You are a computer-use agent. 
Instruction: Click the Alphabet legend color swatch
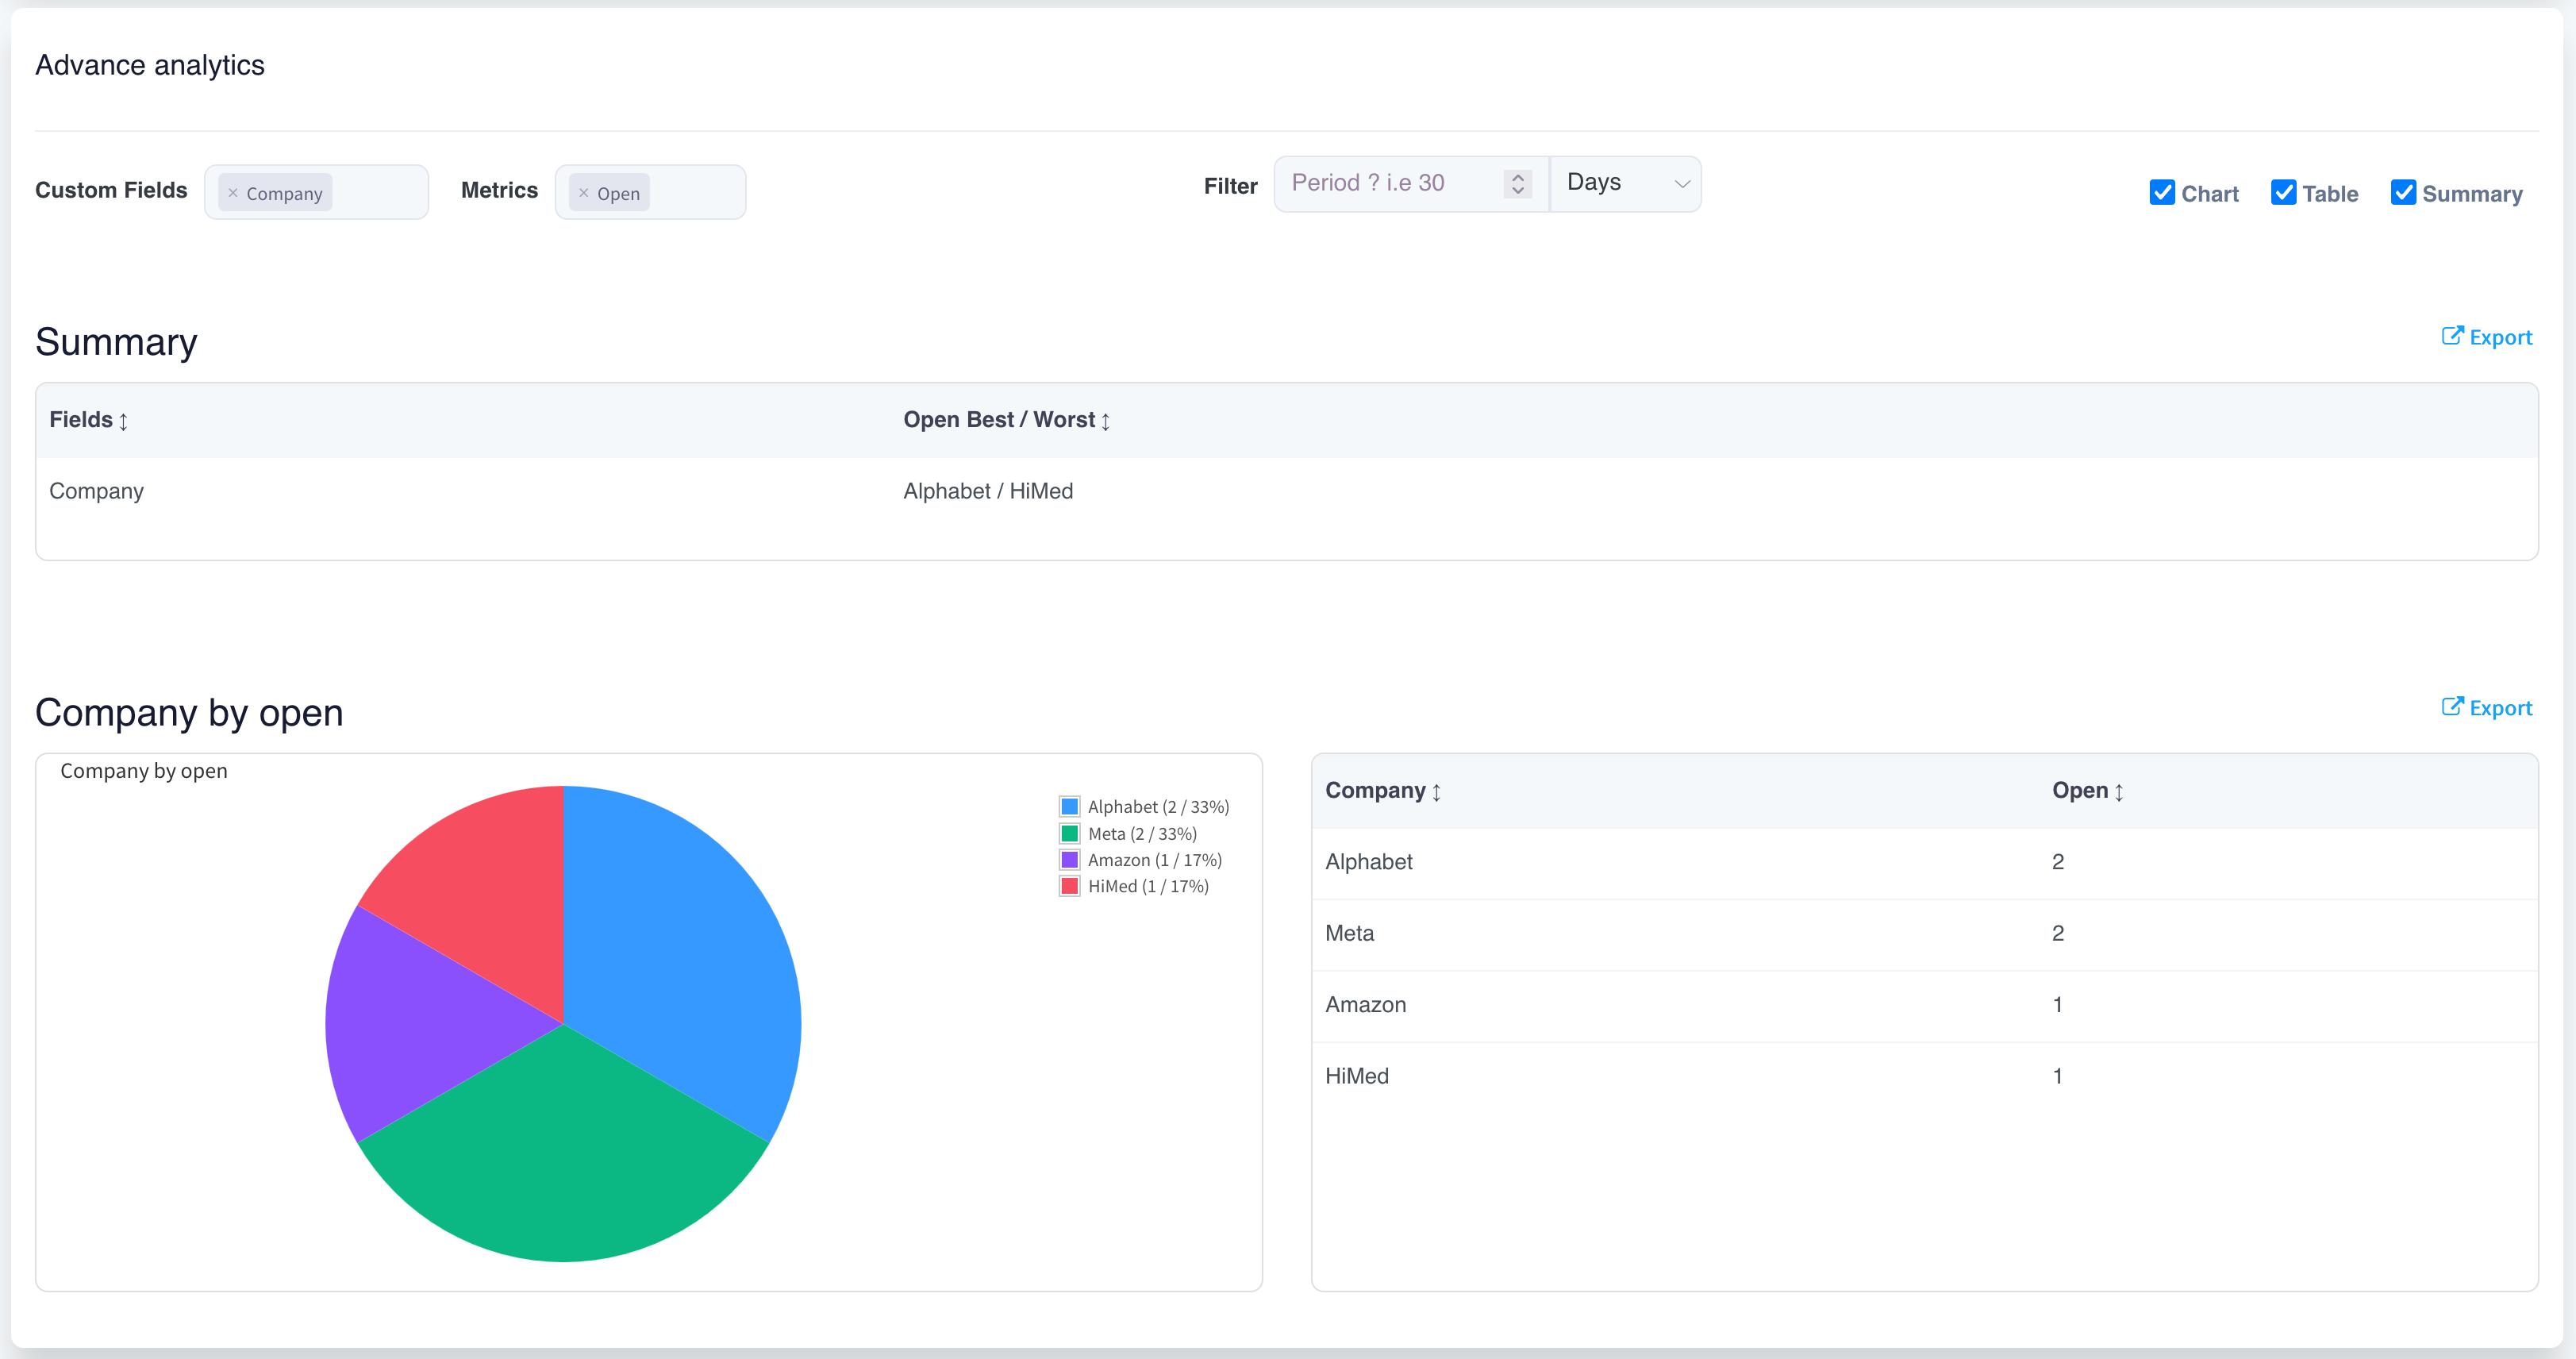(1069, 806)
